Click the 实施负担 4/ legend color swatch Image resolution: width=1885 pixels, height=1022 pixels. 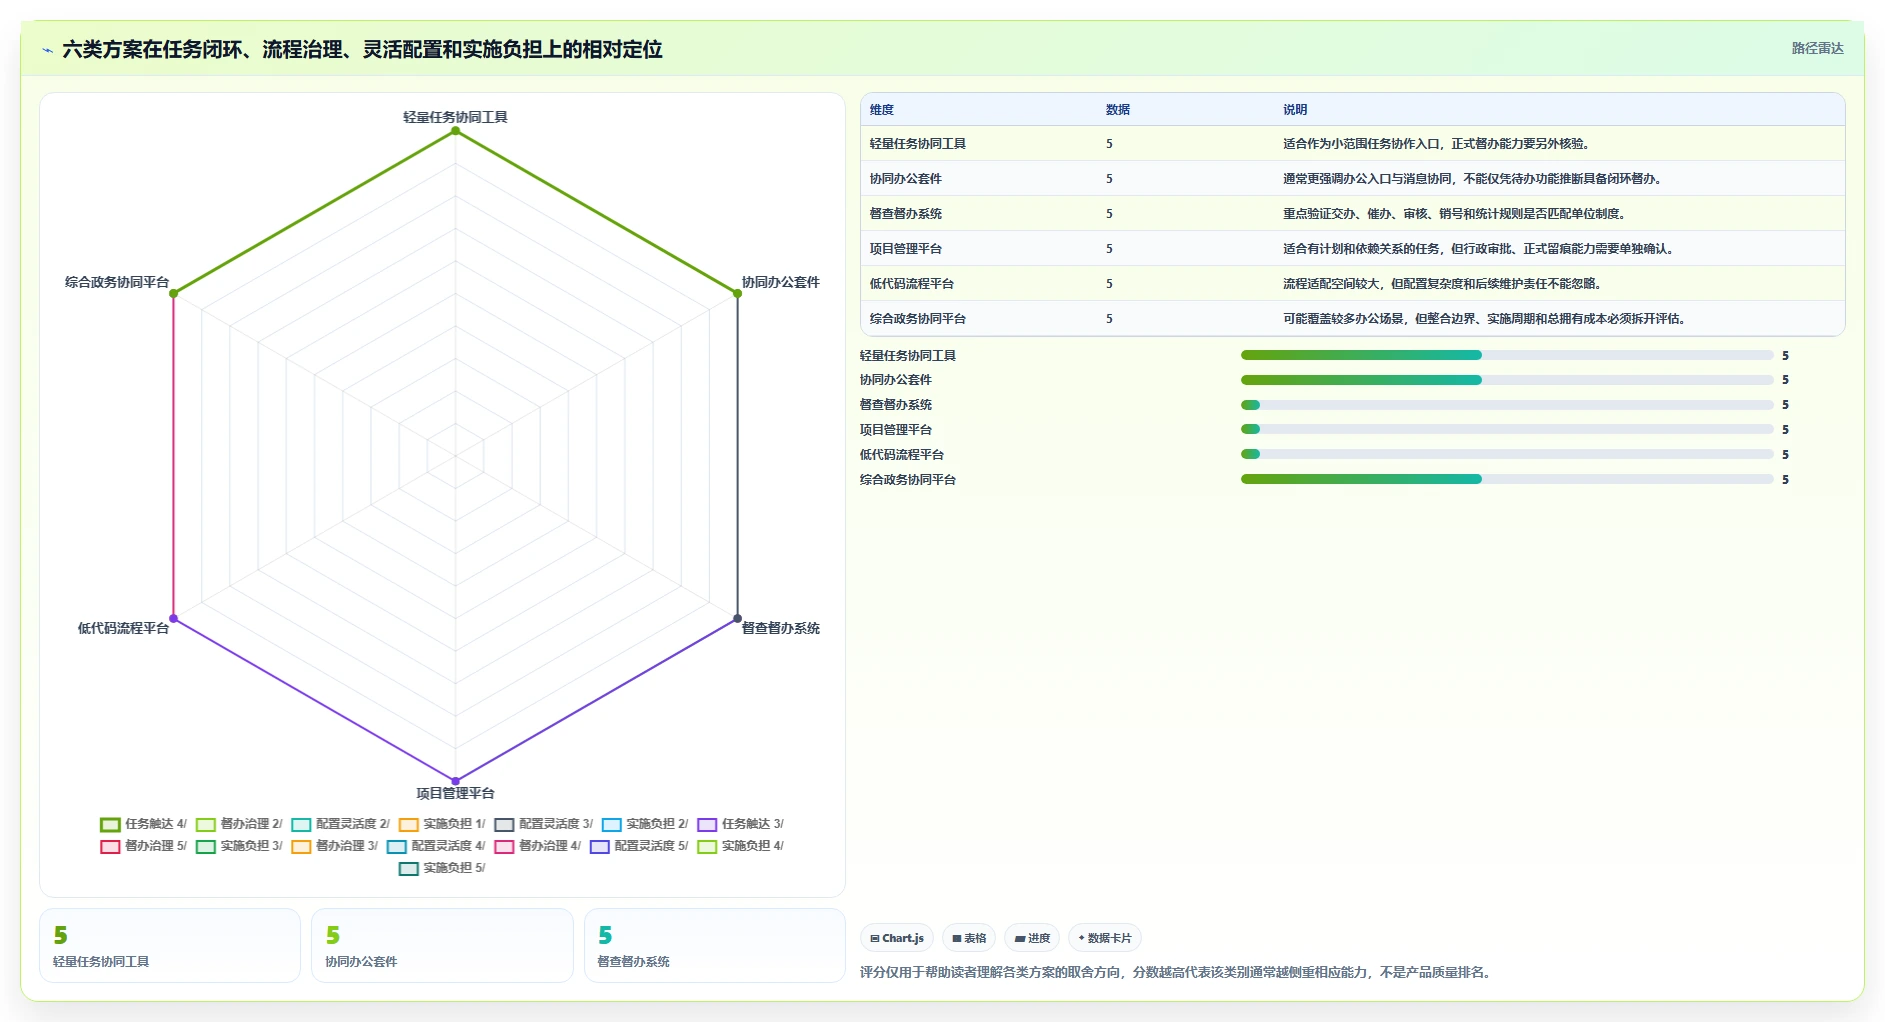[707, 847]
